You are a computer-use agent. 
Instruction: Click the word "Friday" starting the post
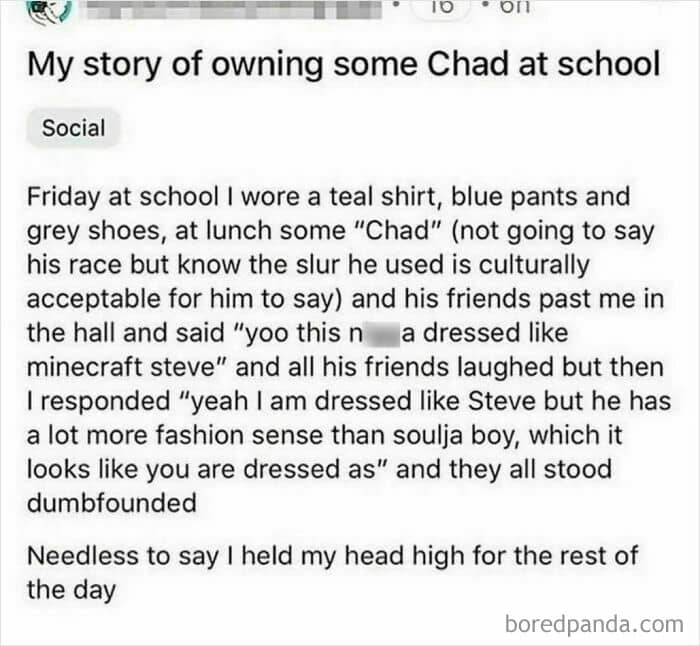pyautogui.click(x=61, y=195)
